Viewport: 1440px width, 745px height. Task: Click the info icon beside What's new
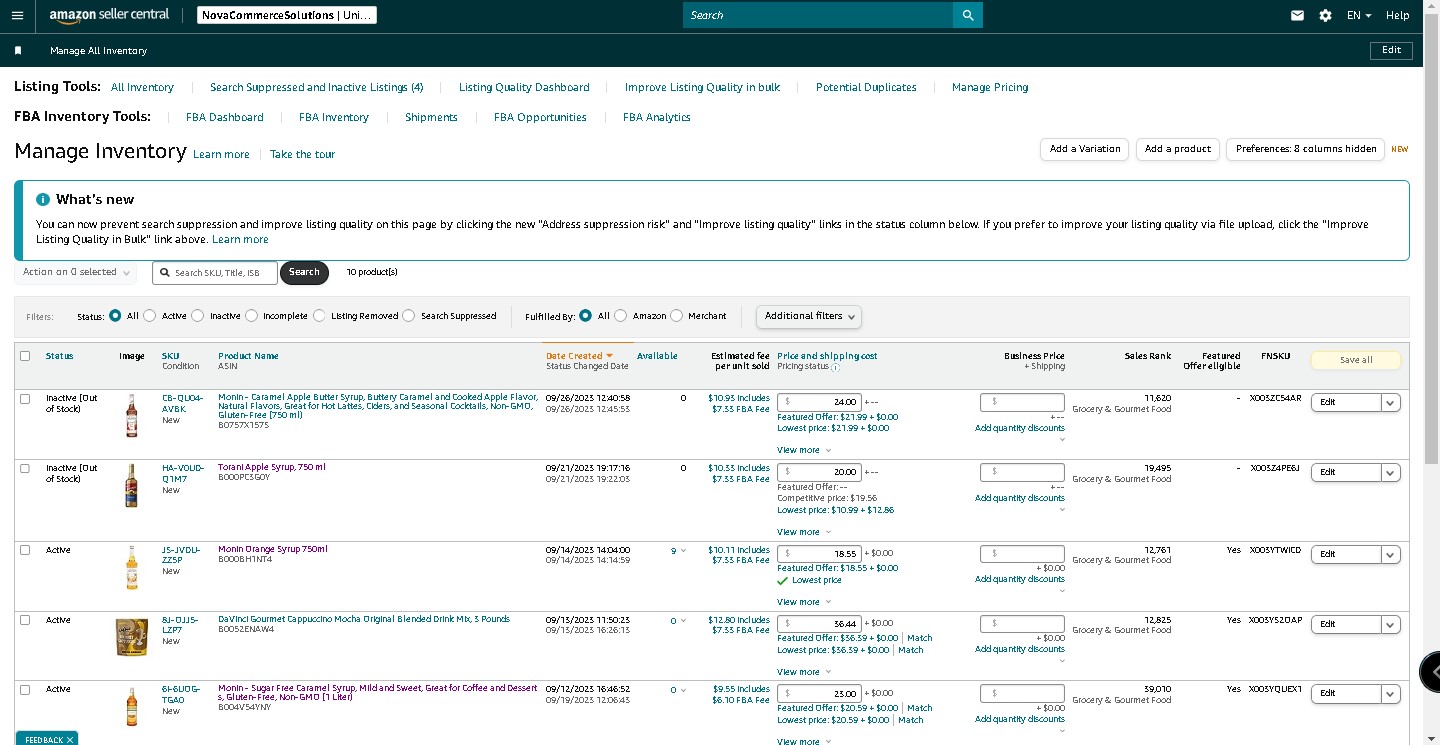[43, 199]
